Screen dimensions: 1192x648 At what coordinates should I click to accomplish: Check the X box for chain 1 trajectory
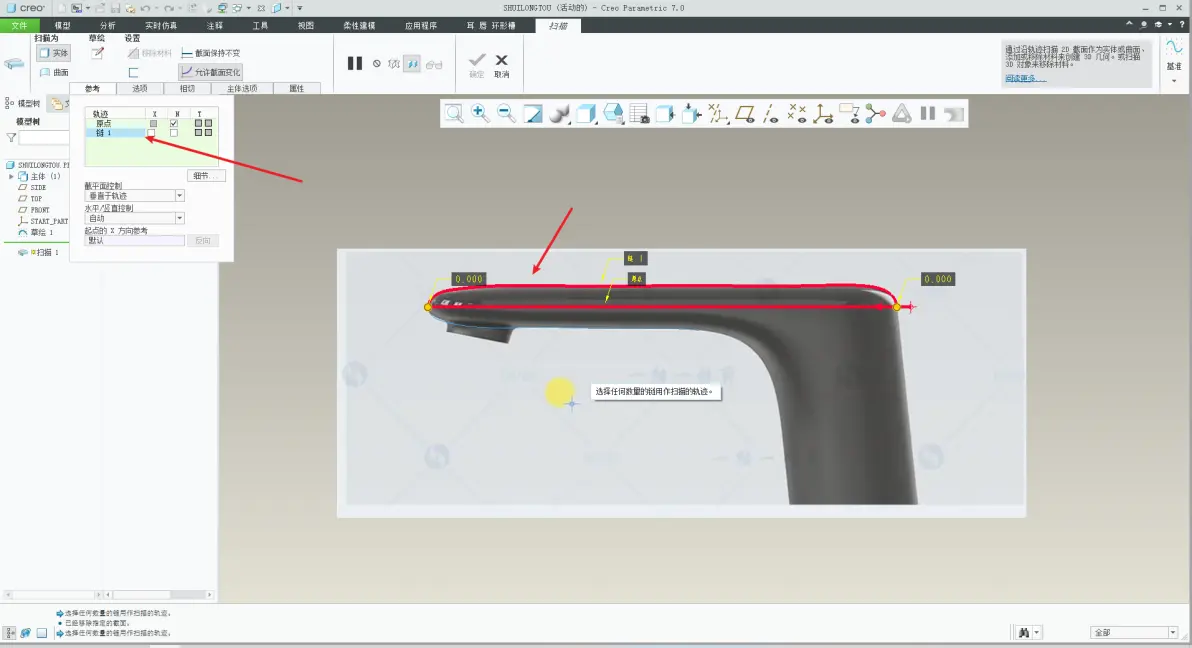pos(151,133)
